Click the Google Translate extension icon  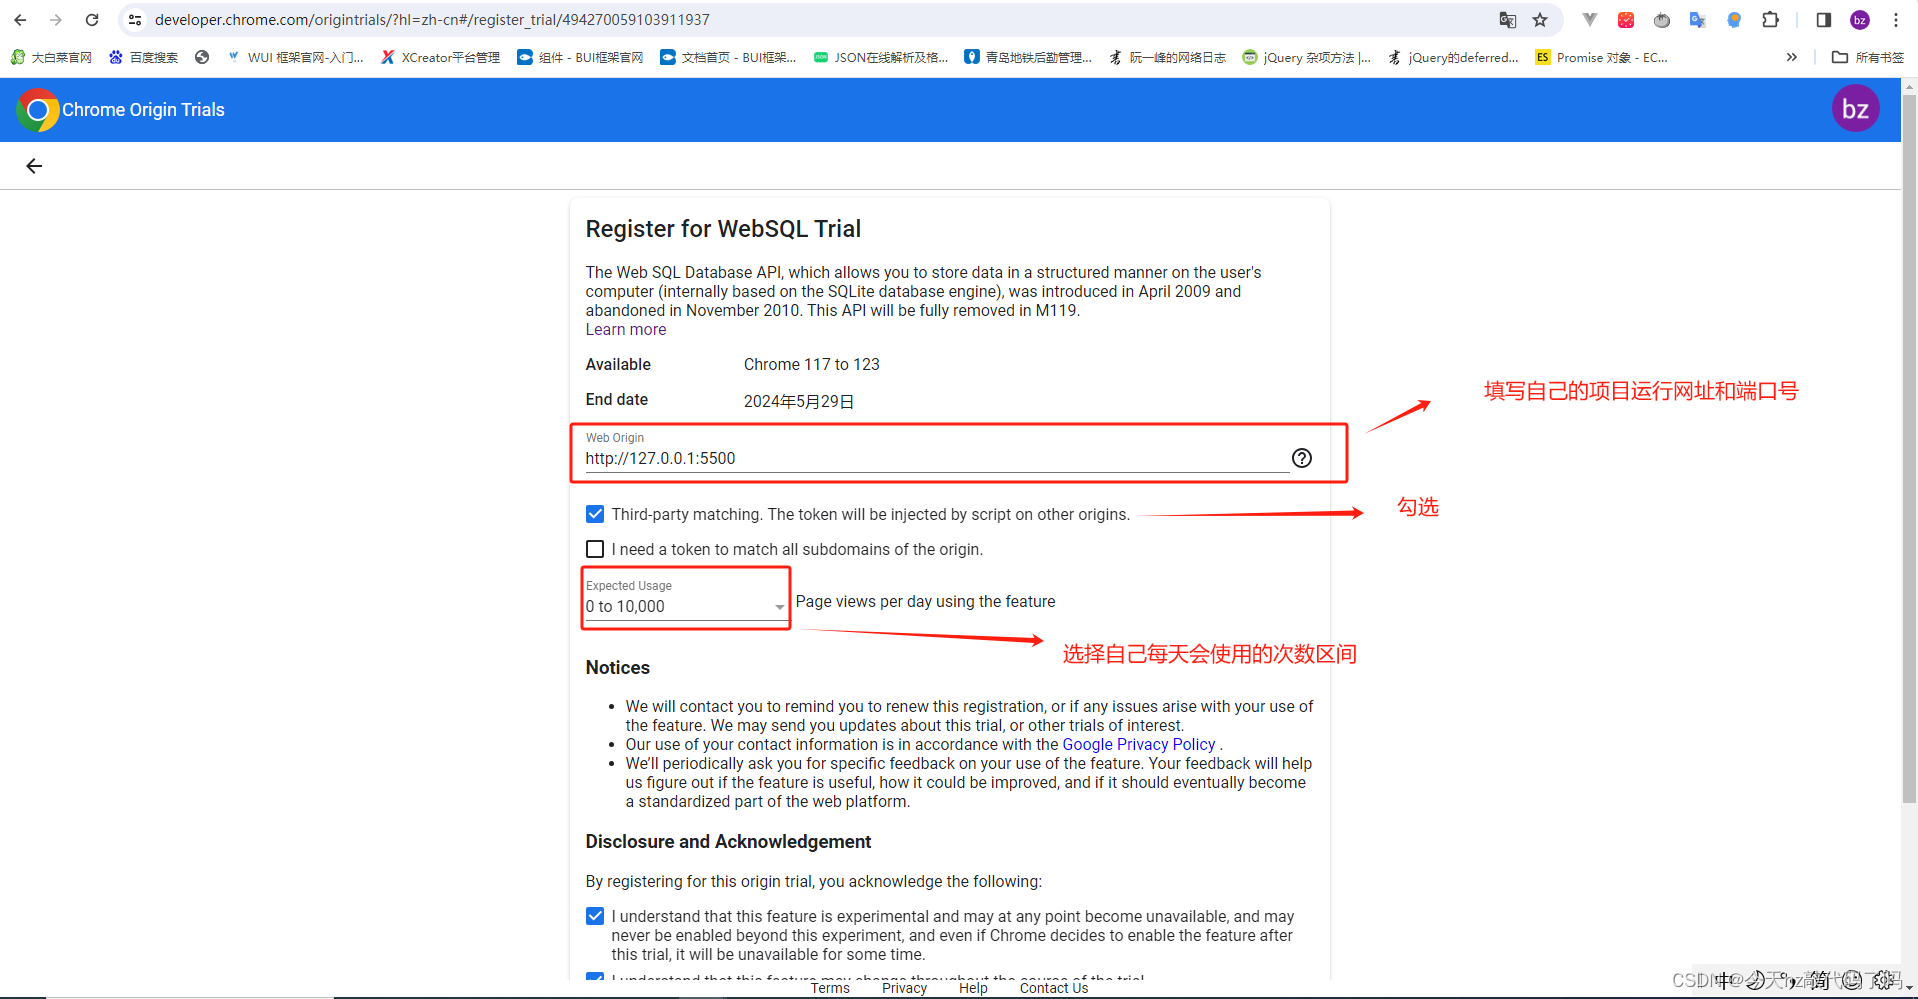click(x=1697, y=20)
